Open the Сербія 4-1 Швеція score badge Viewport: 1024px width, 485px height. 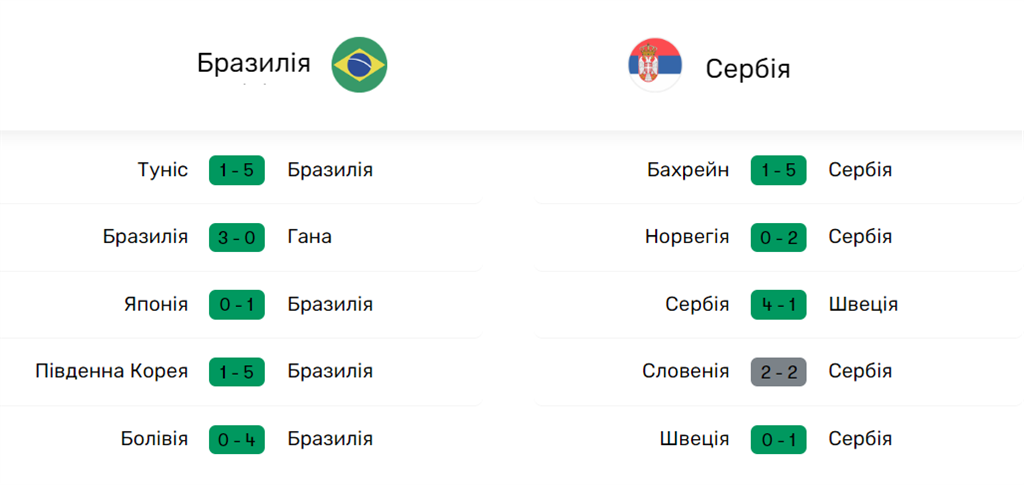click(778, 304)
